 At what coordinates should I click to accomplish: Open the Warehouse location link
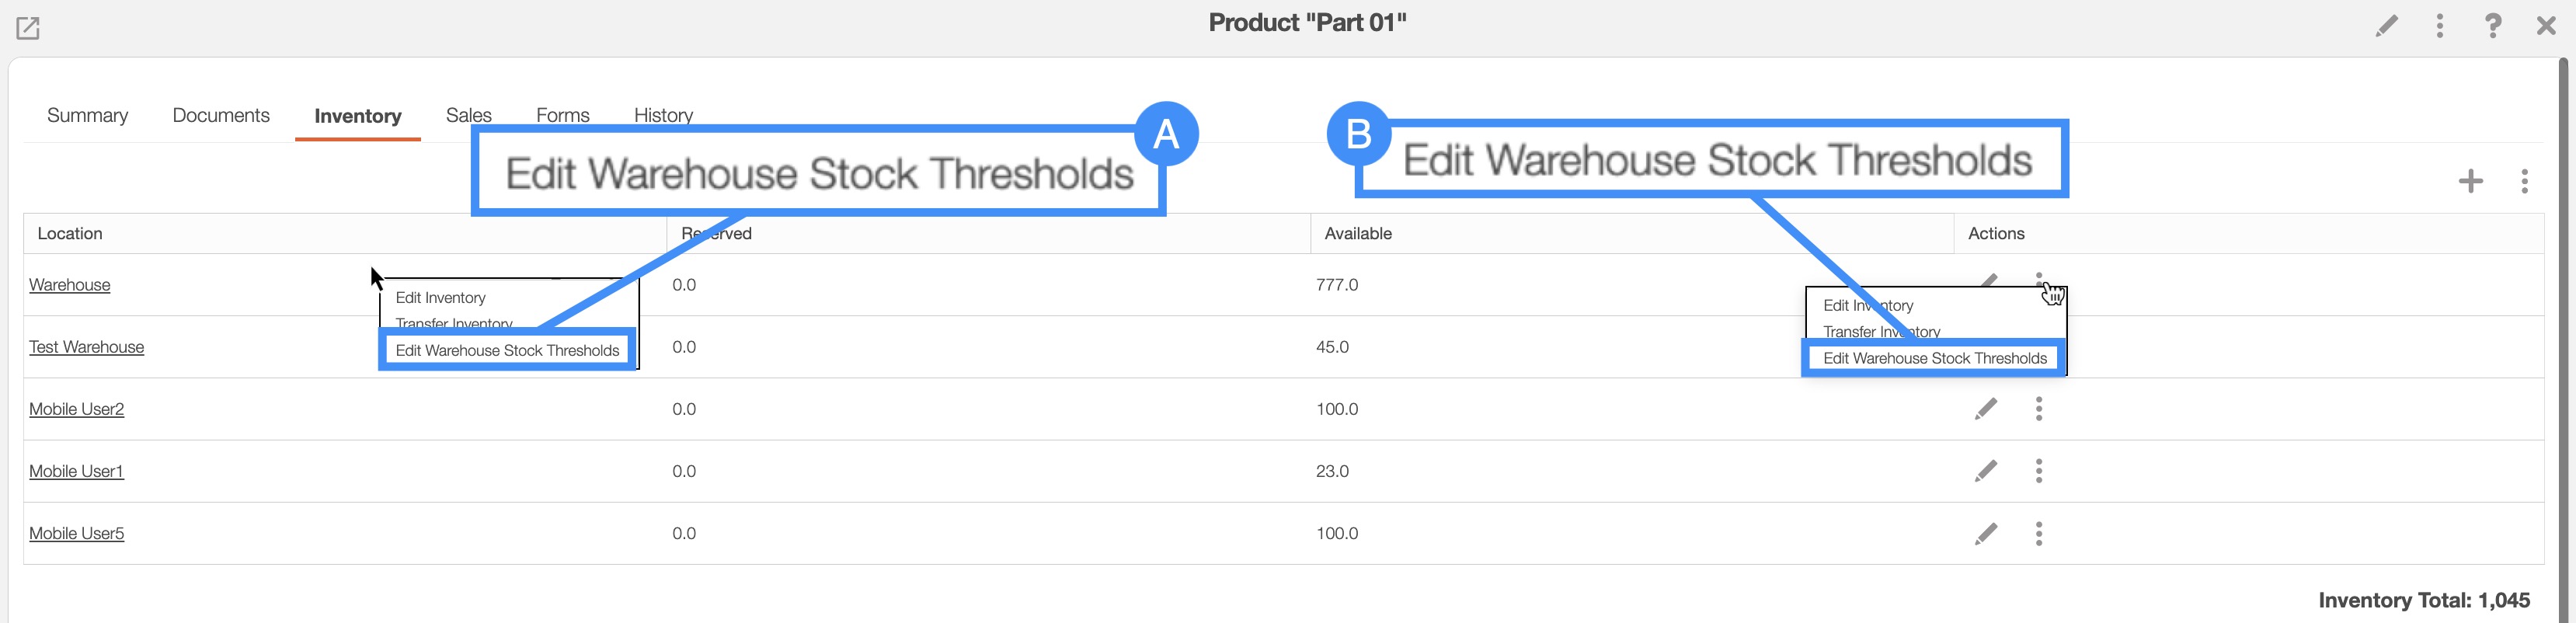[x=70, y=285]
